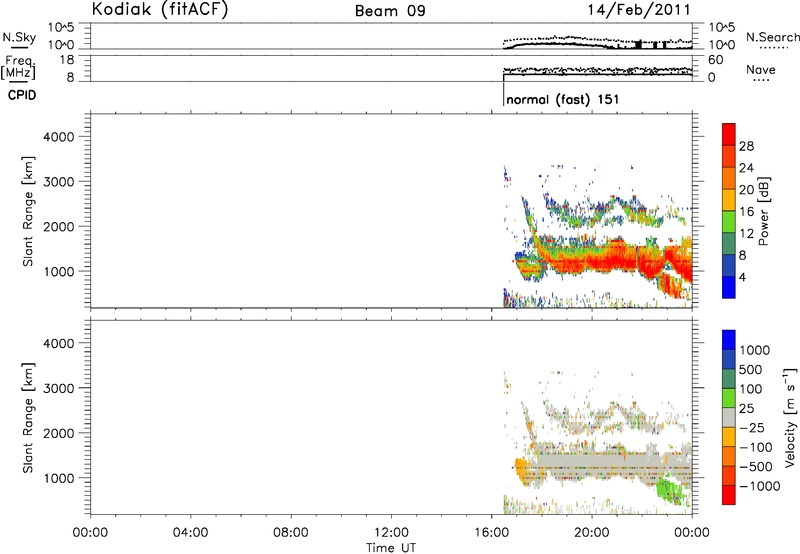Click green velocity patch below 1000 km

tap(670, 491)
